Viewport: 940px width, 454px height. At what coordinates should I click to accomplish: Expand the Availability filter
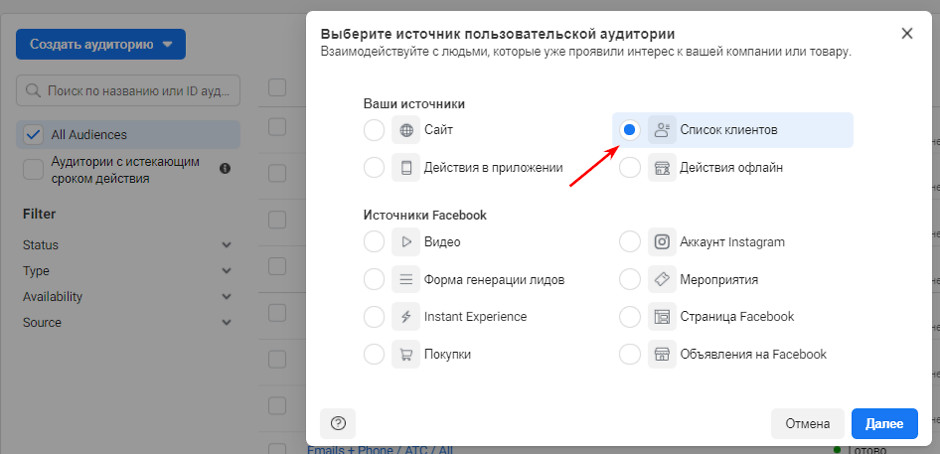(x=226, y=297)
